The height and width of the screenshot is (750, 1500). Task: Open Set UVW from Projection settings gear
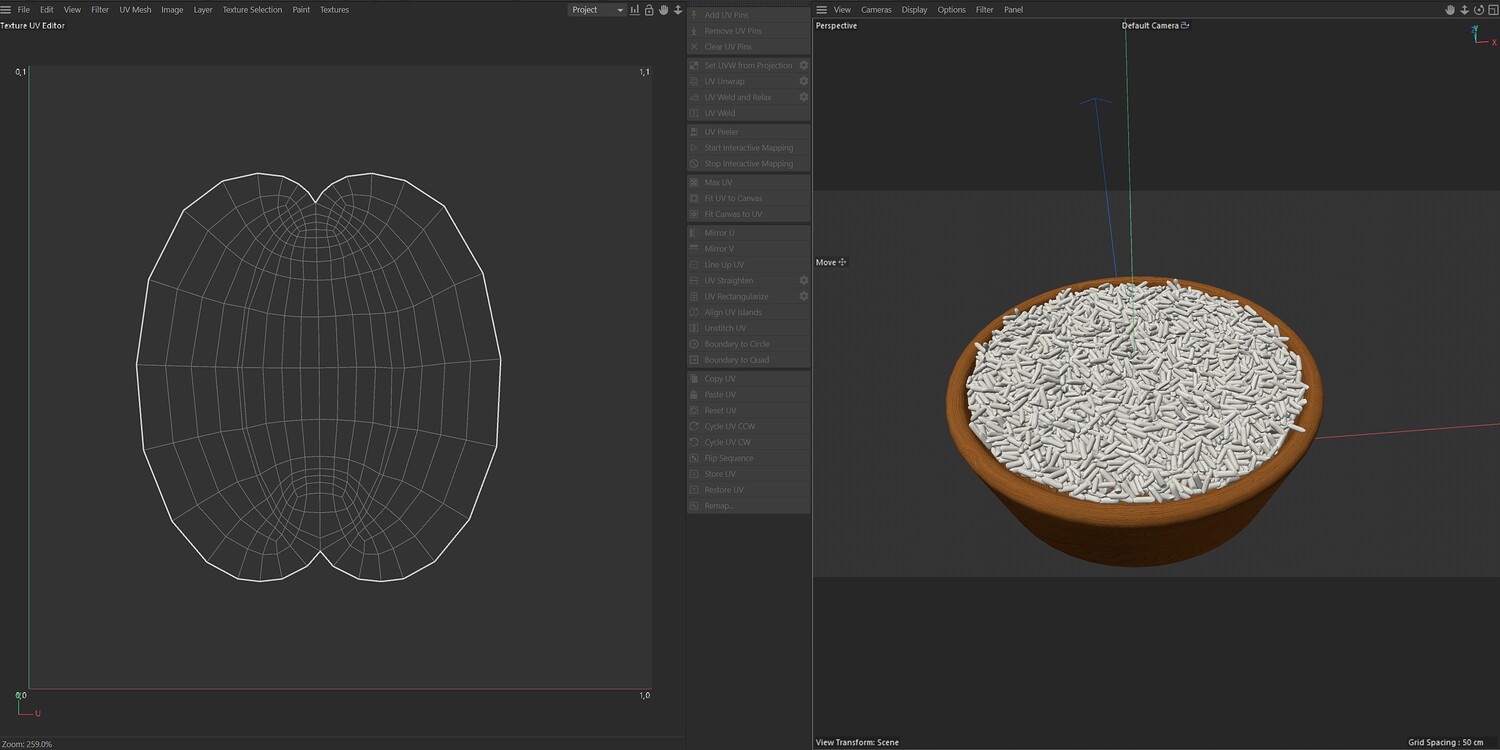coord(803,65)
